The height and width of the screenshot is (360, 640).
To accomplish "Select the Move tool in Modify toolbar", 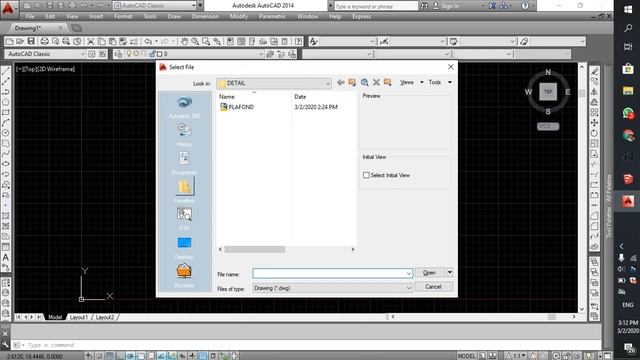I will click(594, 122).
